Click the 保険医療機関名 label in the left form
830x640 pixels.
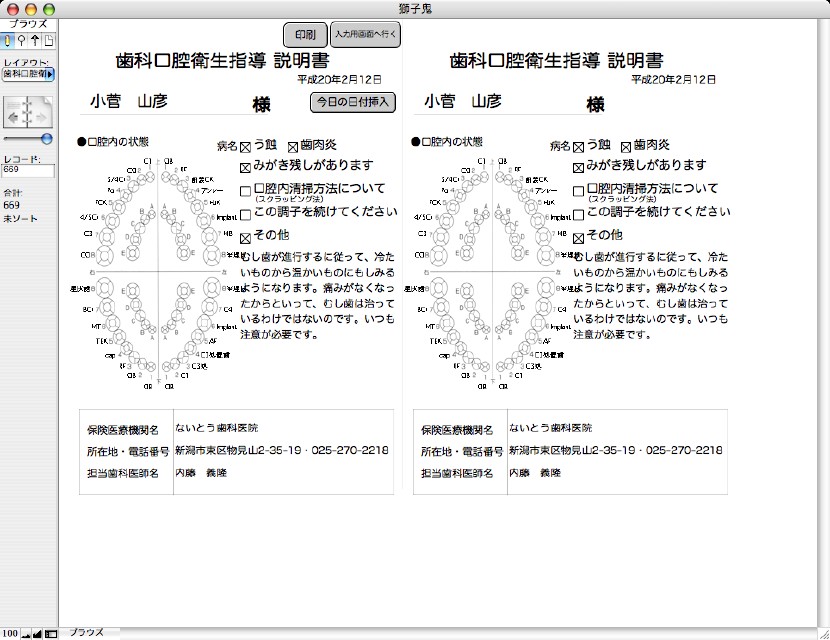(x=123, y=430)
